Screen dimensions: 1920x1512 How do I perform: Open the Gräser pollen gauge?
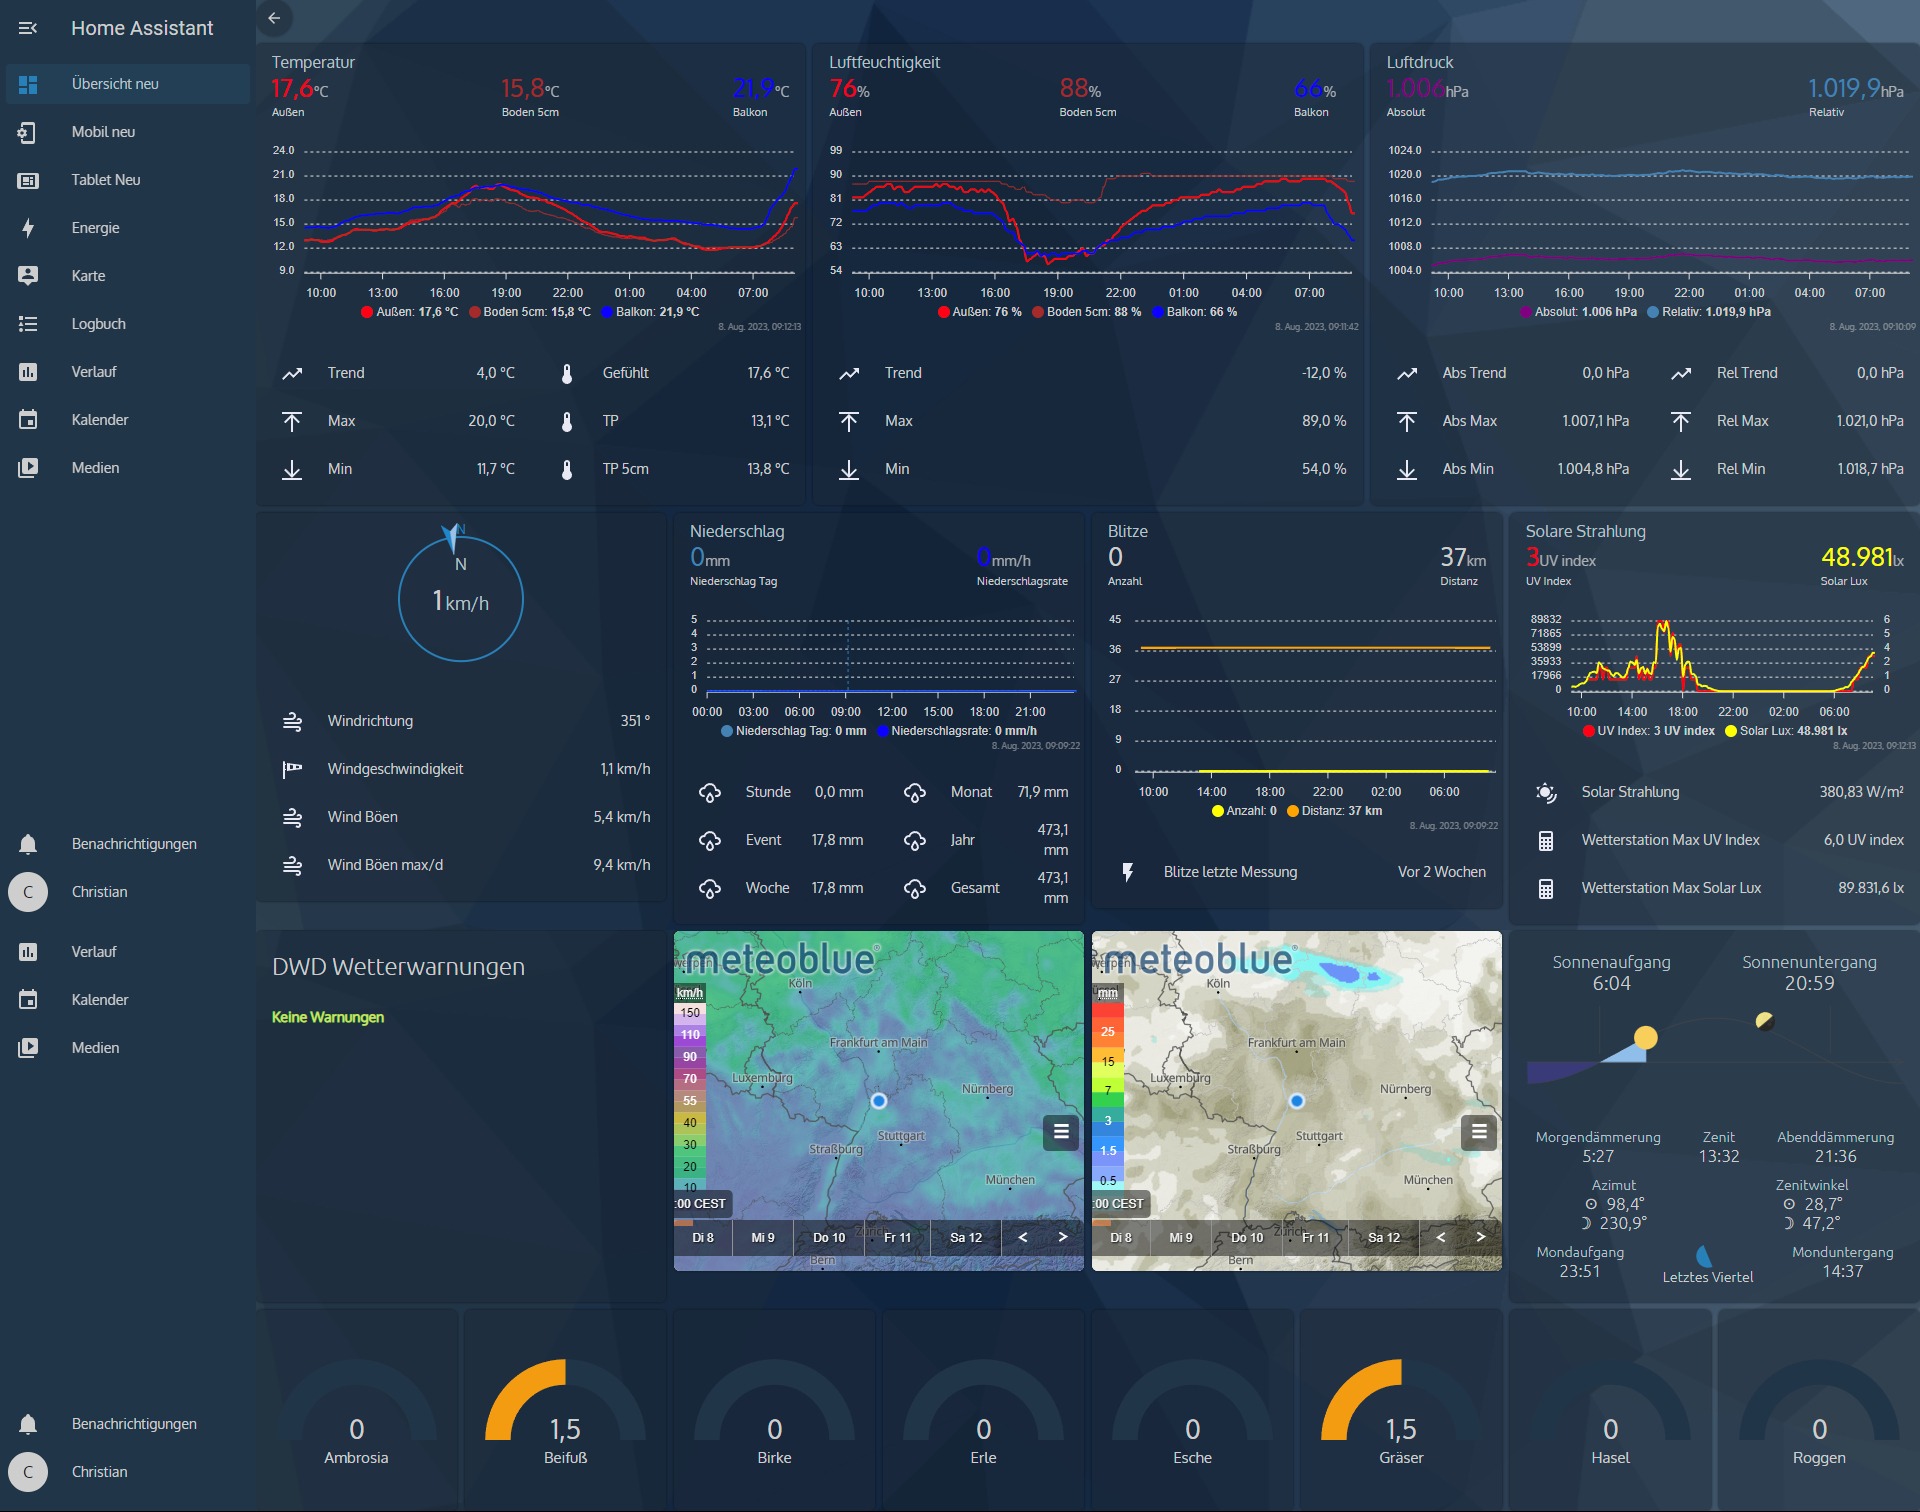[1401, 1410]
